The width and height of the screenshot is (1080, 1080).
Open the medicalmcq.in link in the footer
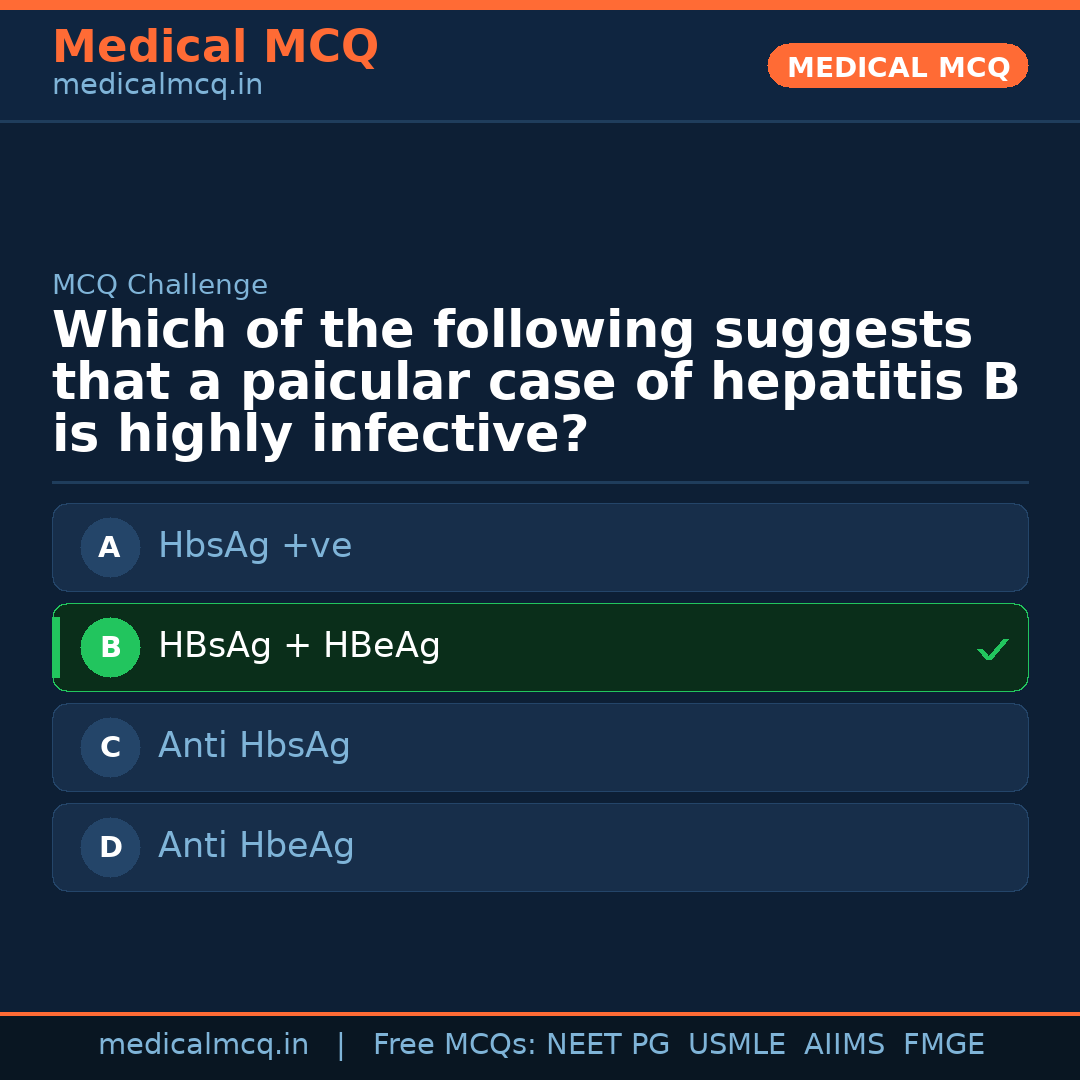click(203, 1045)
